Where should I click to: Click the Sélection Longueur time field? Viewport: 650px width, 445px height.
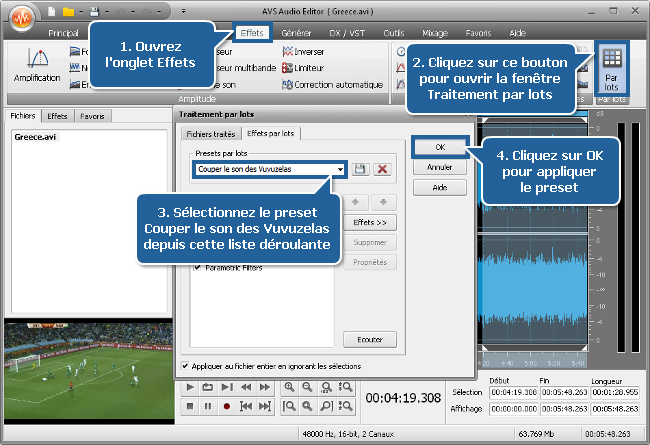point(615,392)
